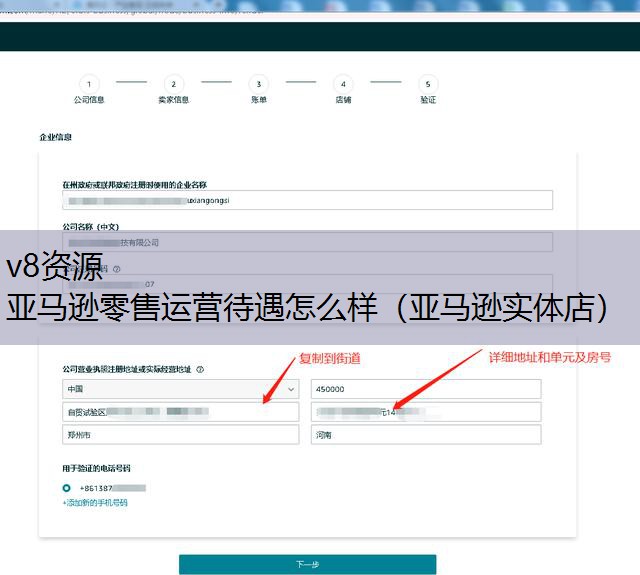This screenshot has height=575, width=640.
Task: Click the chevron arrow in country selector
Action: 291,389
